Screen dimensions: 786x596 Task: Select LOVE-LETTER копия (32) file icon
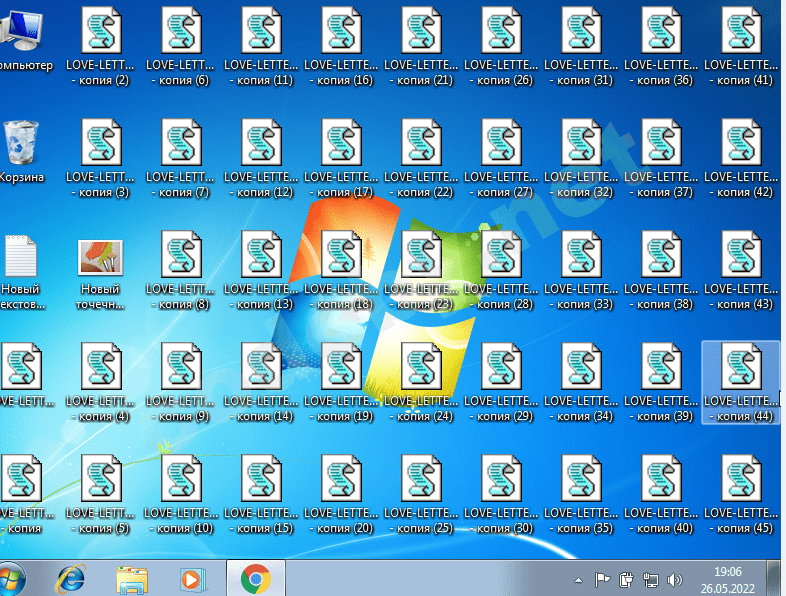(581, 142)
